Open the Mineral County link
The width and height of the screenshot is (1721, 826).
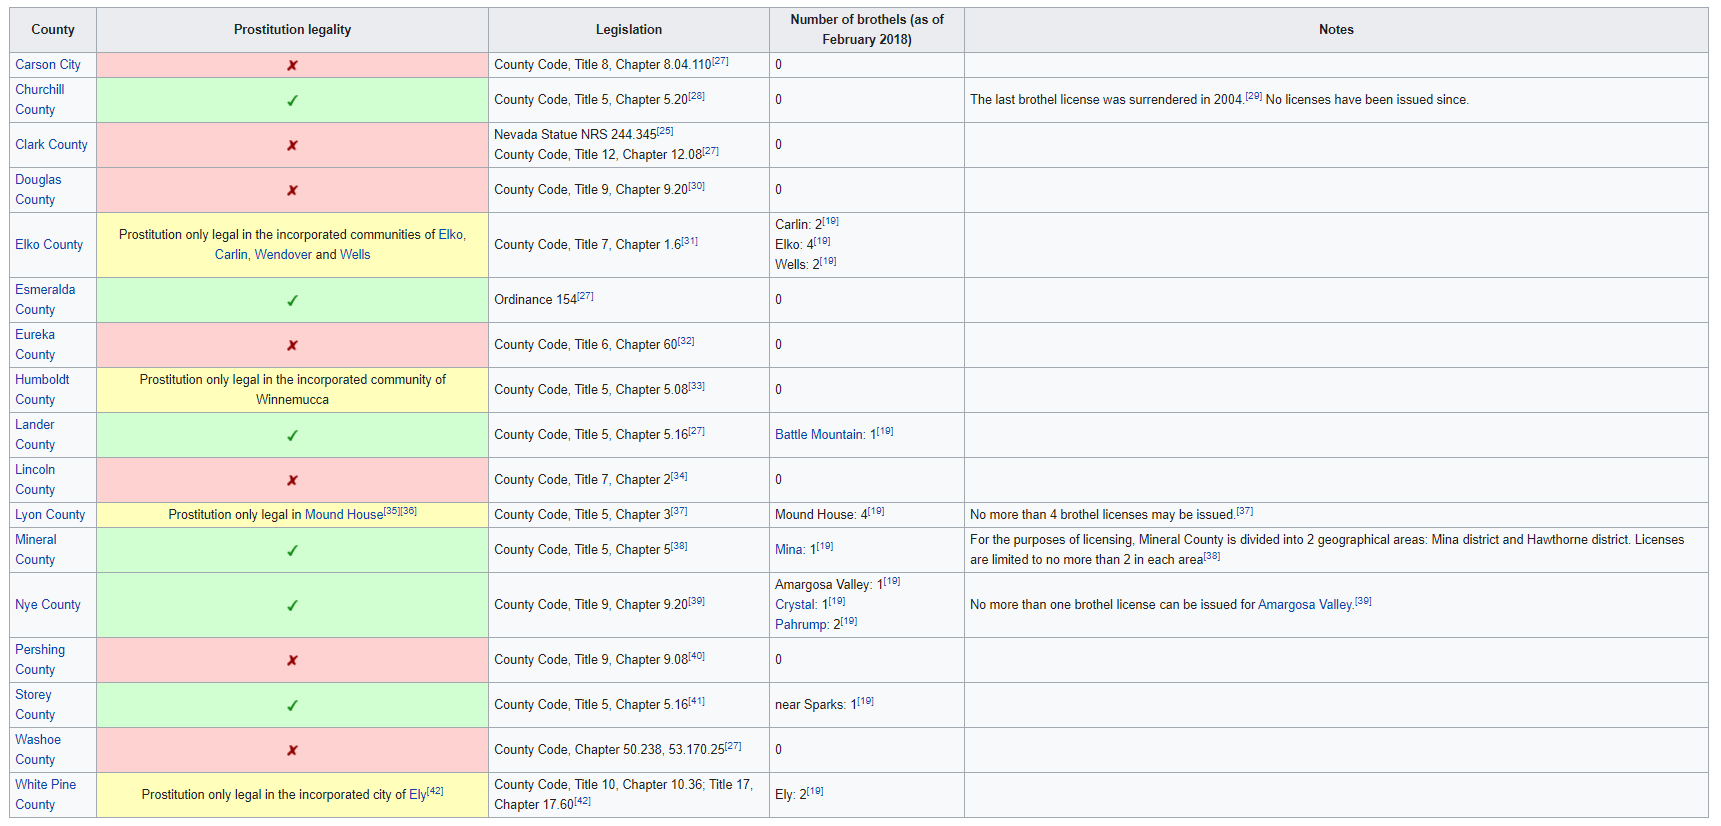click(36, 550)
